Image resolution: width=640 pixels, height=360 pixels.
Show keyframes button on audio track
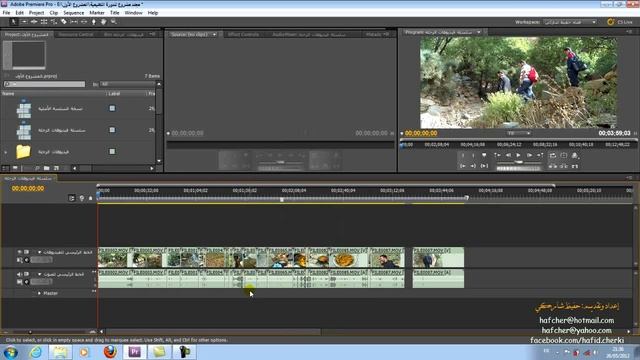pos(27,282)
